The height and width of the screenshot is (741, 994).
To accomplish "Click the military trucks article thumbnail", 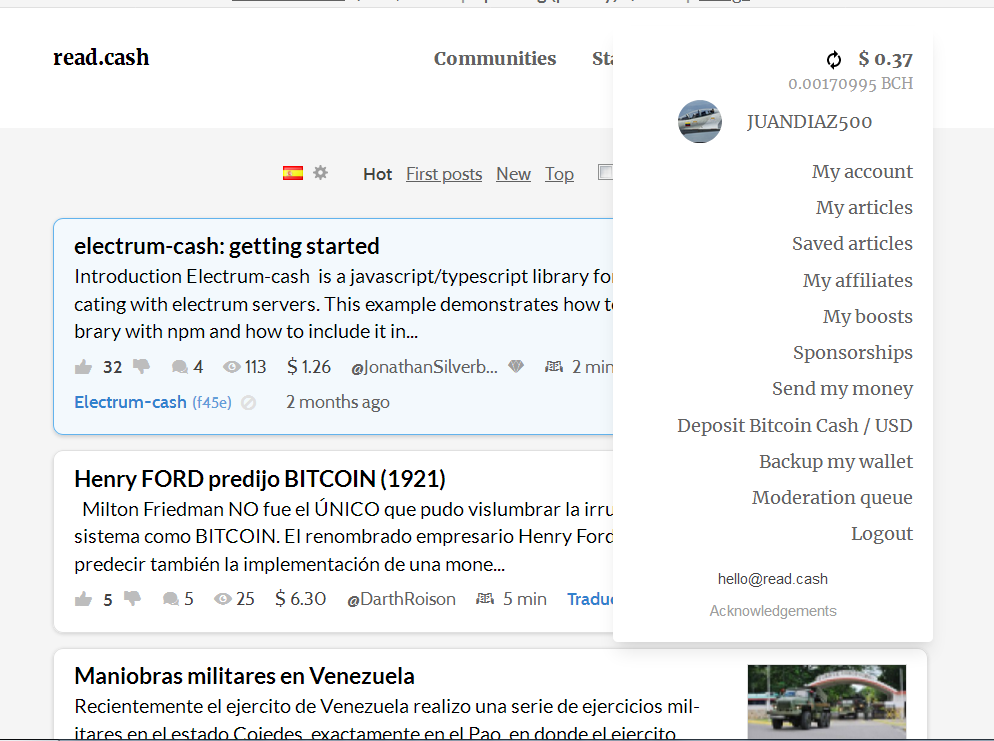I will point(827,702).
